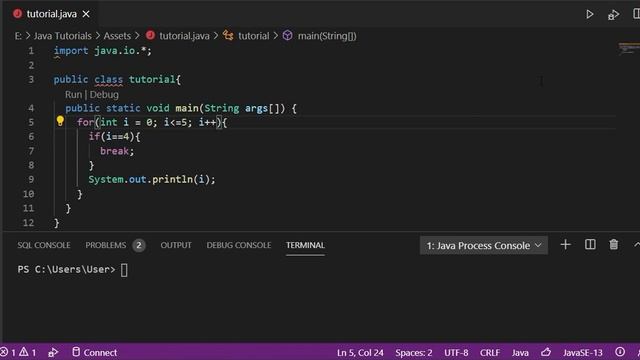Click the 'class' keyword with red underline
Image resolution: width=640 pixels, height=360 pixels.
coord(109,80)
